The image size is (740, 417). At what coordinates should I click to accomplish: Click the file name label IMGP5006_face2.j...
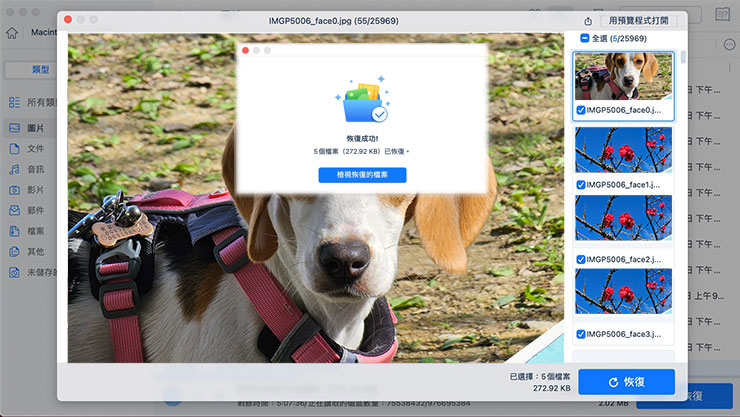[623, 259]
